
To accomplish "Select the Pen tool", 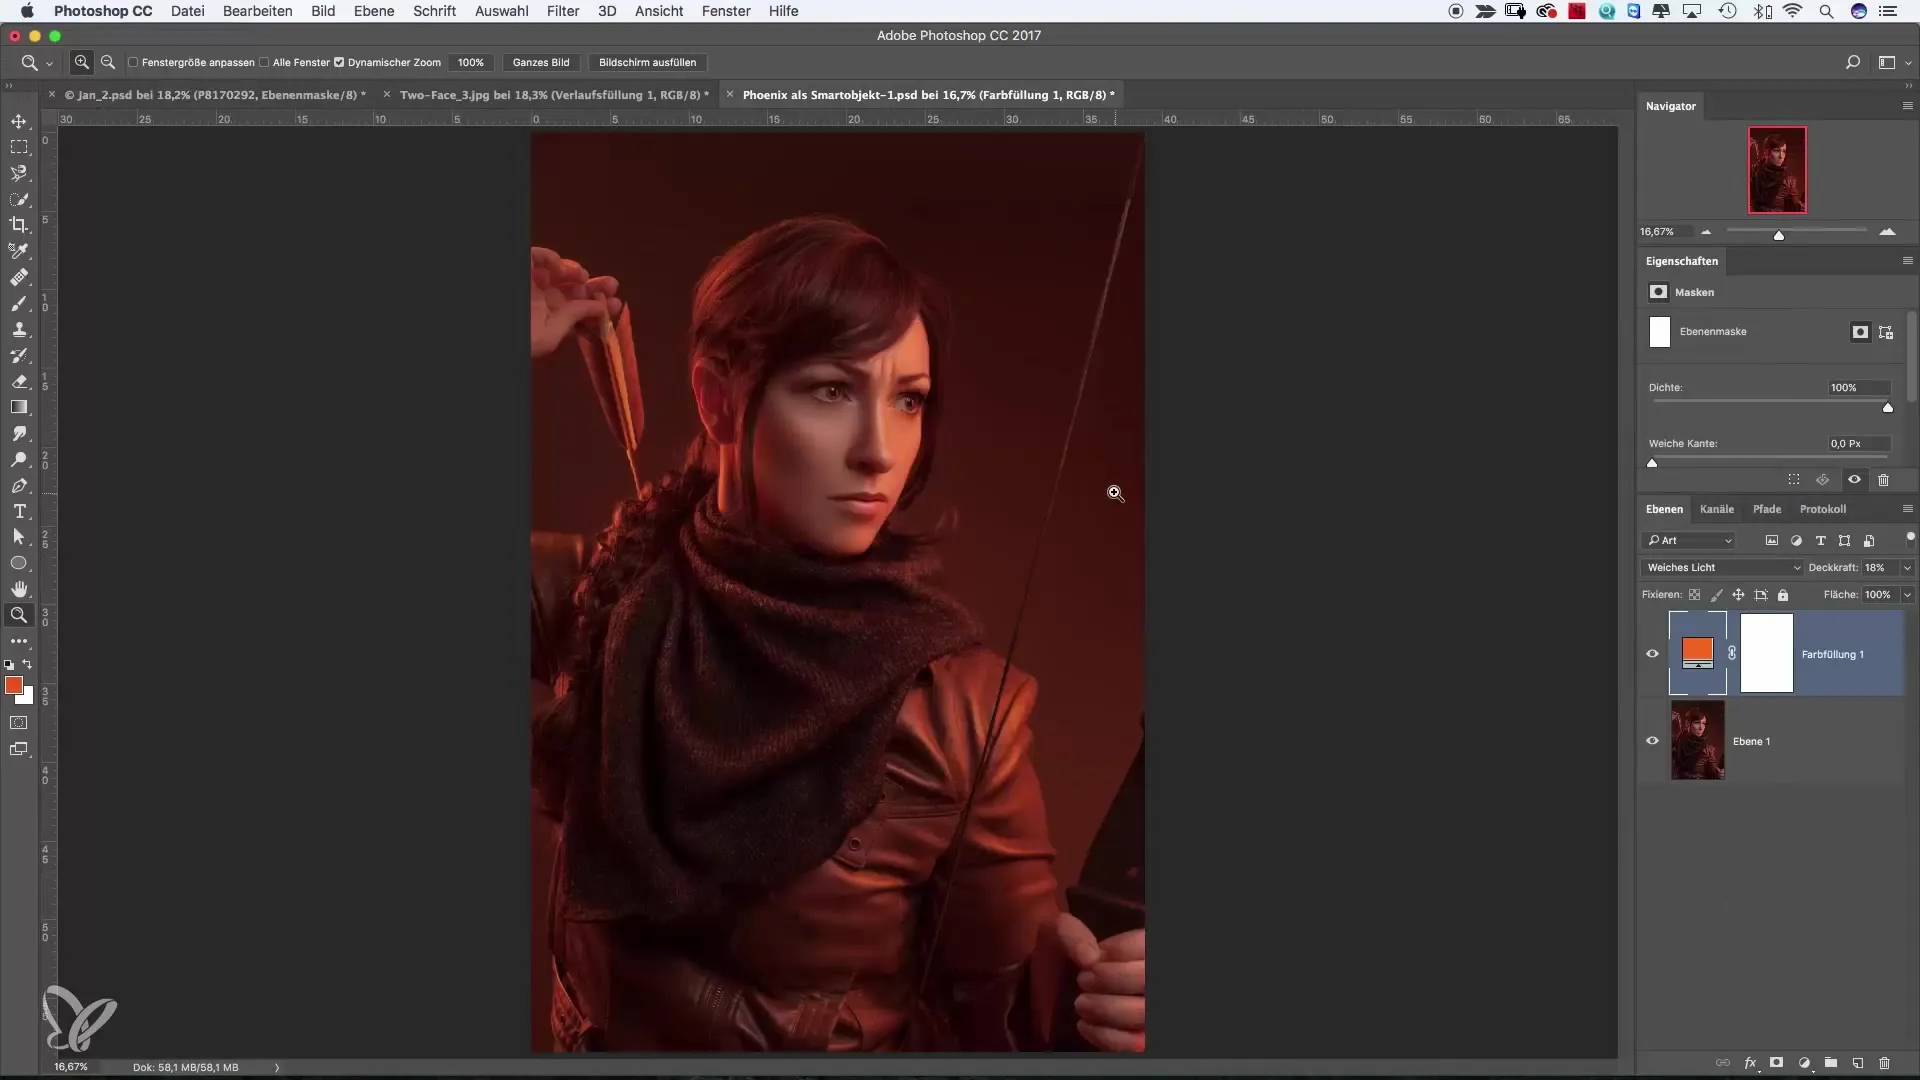I will click(x=19, y=485).
